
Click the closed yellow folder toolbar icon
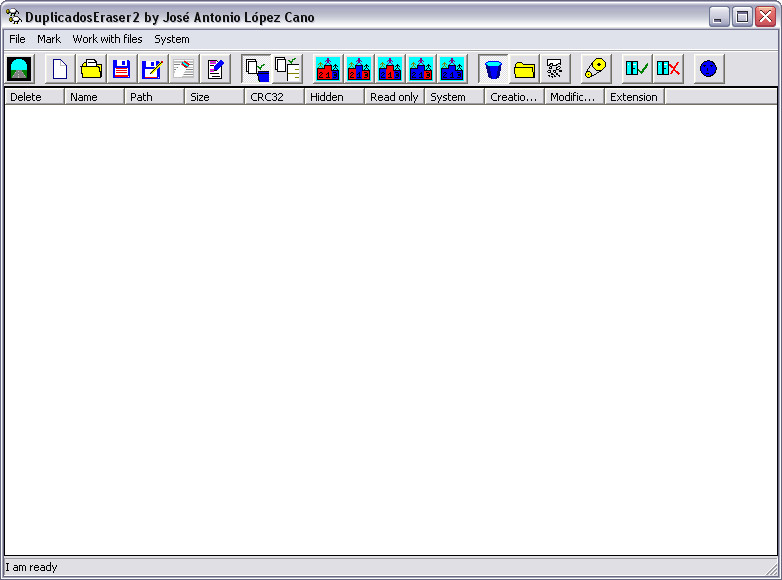pos(524,69)
